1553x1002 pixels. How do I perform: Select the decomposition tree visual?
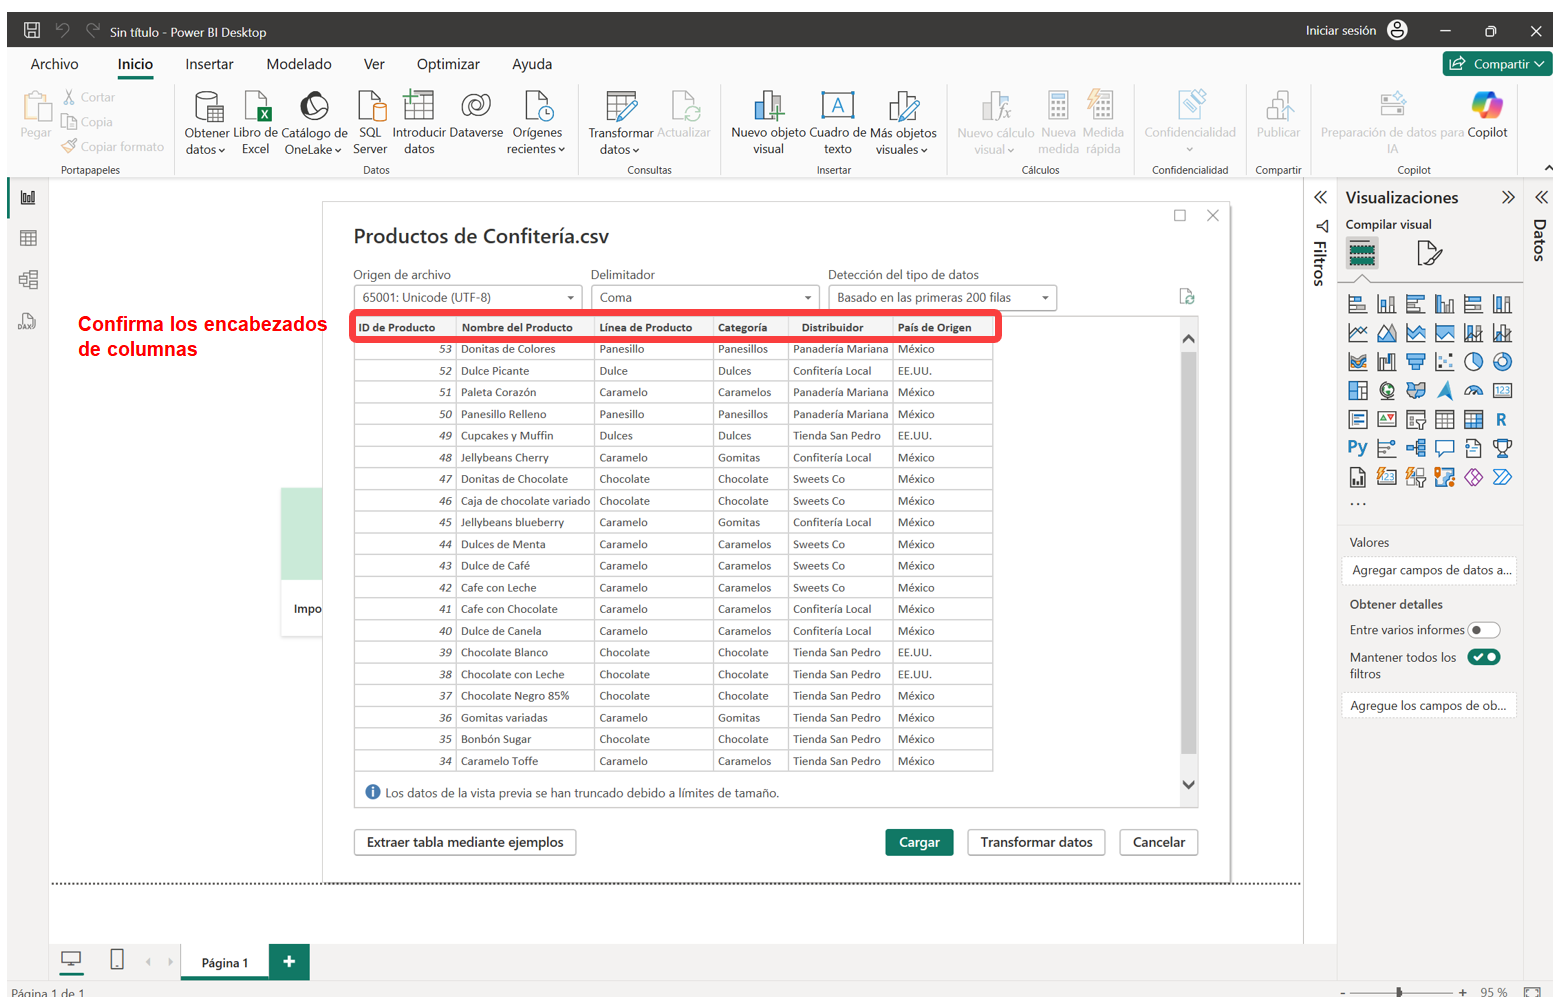(1416, 448)
